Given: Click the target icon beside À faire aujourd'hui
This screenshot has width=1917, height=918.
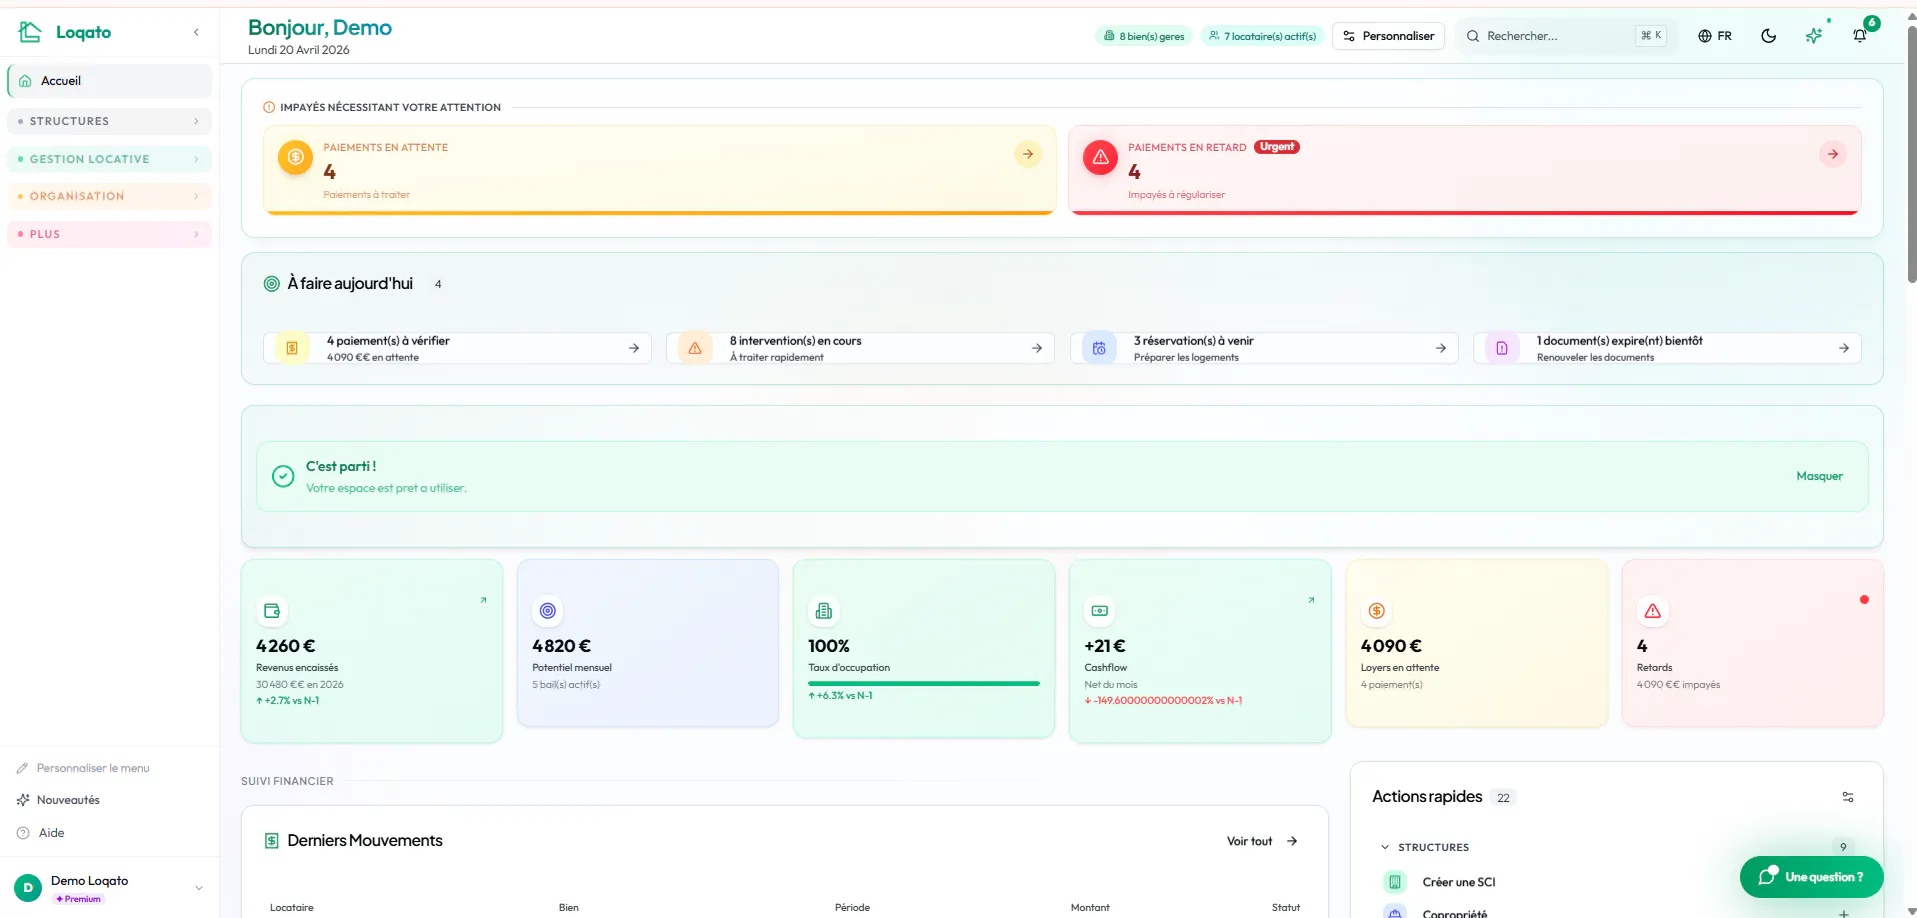Looking at the screenshot, I should (x=271, y=284).
